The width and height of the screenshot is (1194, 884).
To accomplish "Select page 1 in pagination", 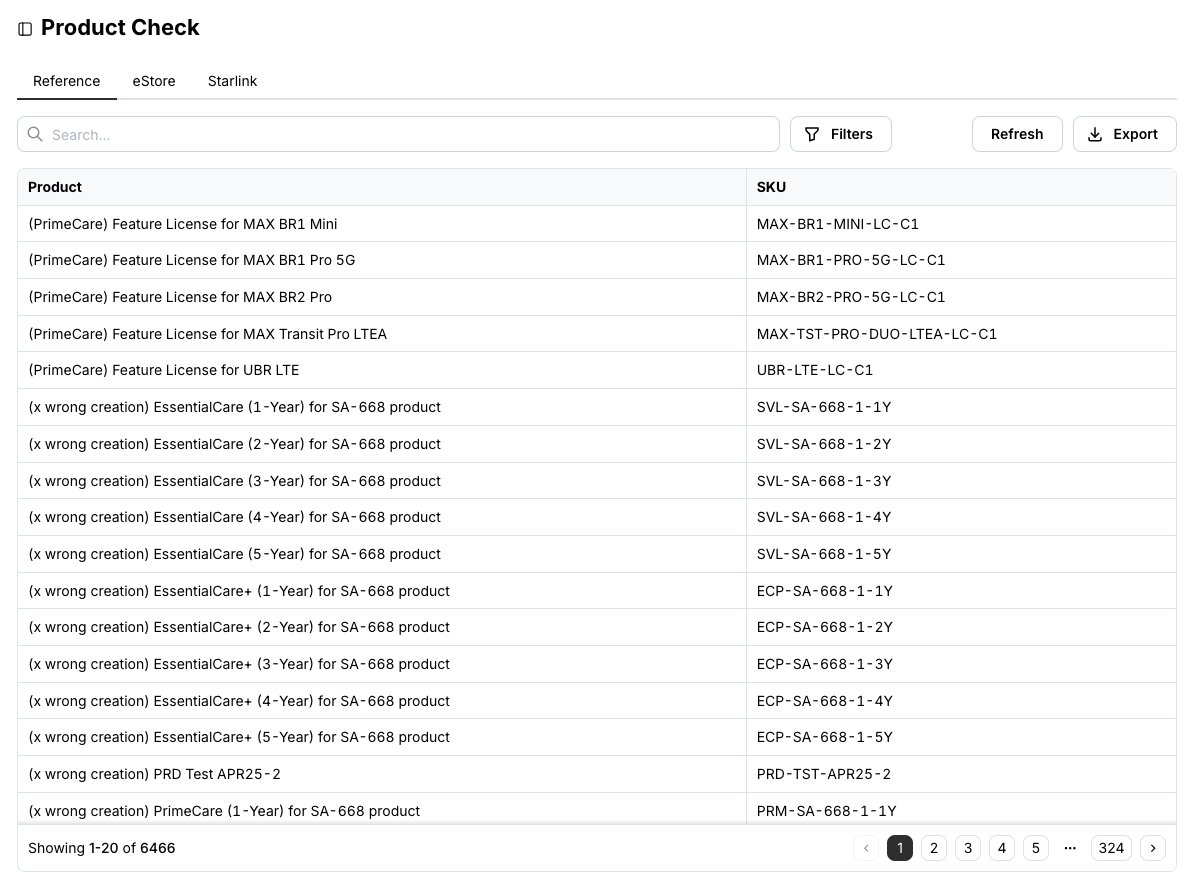I will tap(900, 848).
